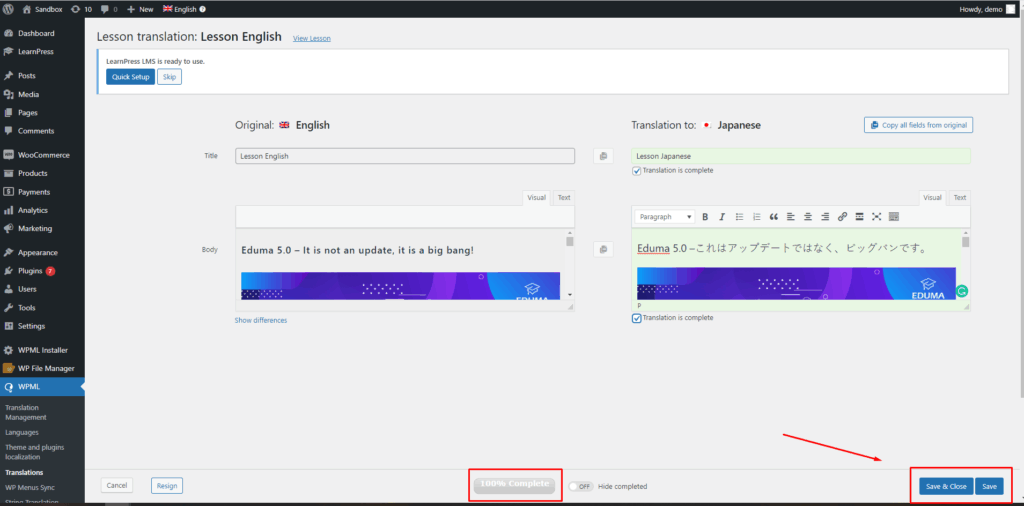Enter fullscreen editor mode
Screen dimensions: 1024x506
(x=876, y=217)
